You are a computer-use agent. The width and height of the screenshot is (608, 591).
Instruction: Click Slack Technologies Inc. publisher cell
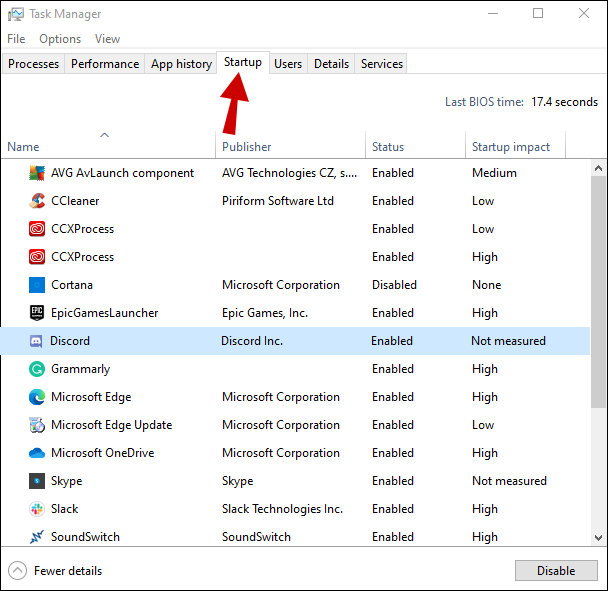coord(282,509)
